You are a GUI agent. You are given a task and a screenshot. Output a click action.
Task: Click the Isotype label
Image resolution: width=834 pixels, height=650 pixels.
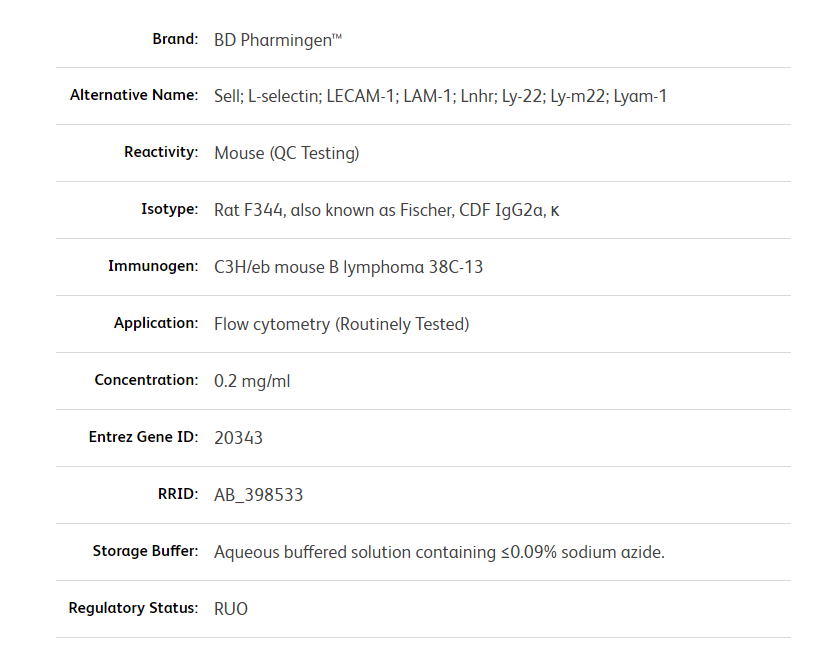pos(169,210)
